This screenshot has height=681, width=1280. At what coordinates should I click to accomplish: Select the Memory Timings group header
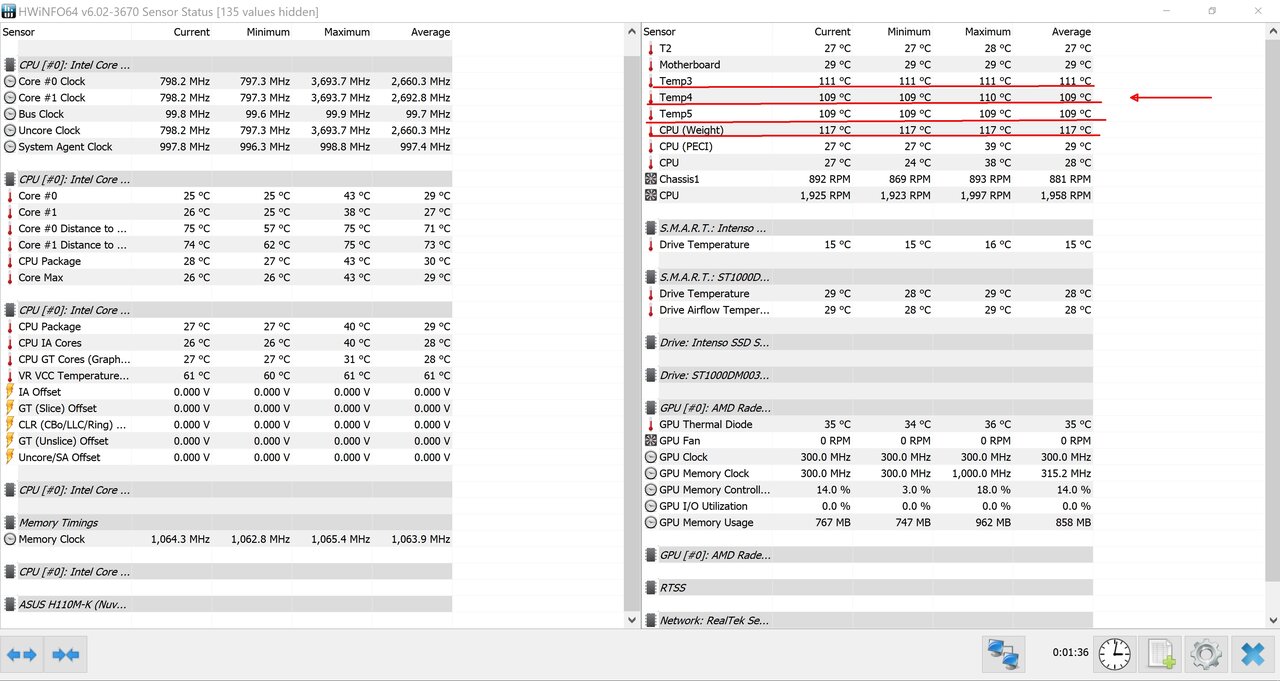pos(226,523)
